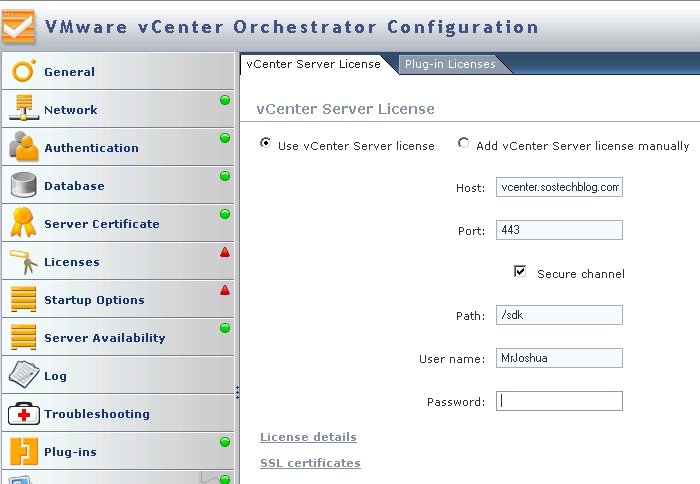Screen dimensions: 700x484
Task: Select Add vCenter Server license manually
Action: click(x=463, y=143)
